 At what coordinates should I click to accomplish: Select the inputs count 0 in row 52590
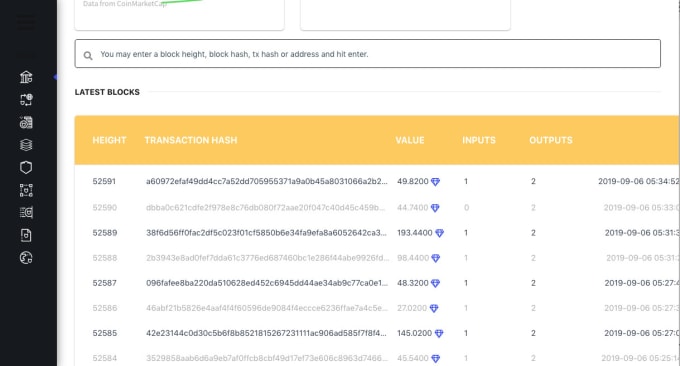pyautogui.click(x=466, y=208)
